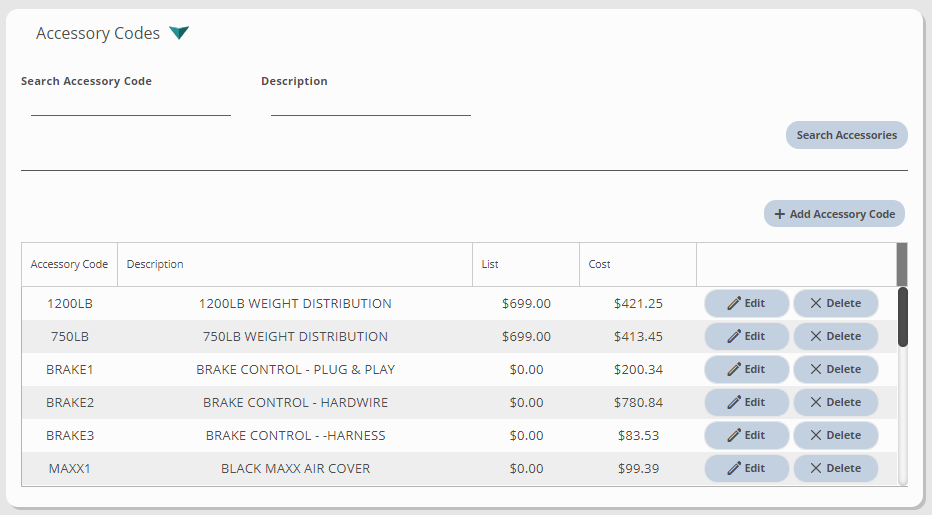Delete the 1200LB accessory
Viewport: 932px width, 515px height.
click(x=836, y=303)
